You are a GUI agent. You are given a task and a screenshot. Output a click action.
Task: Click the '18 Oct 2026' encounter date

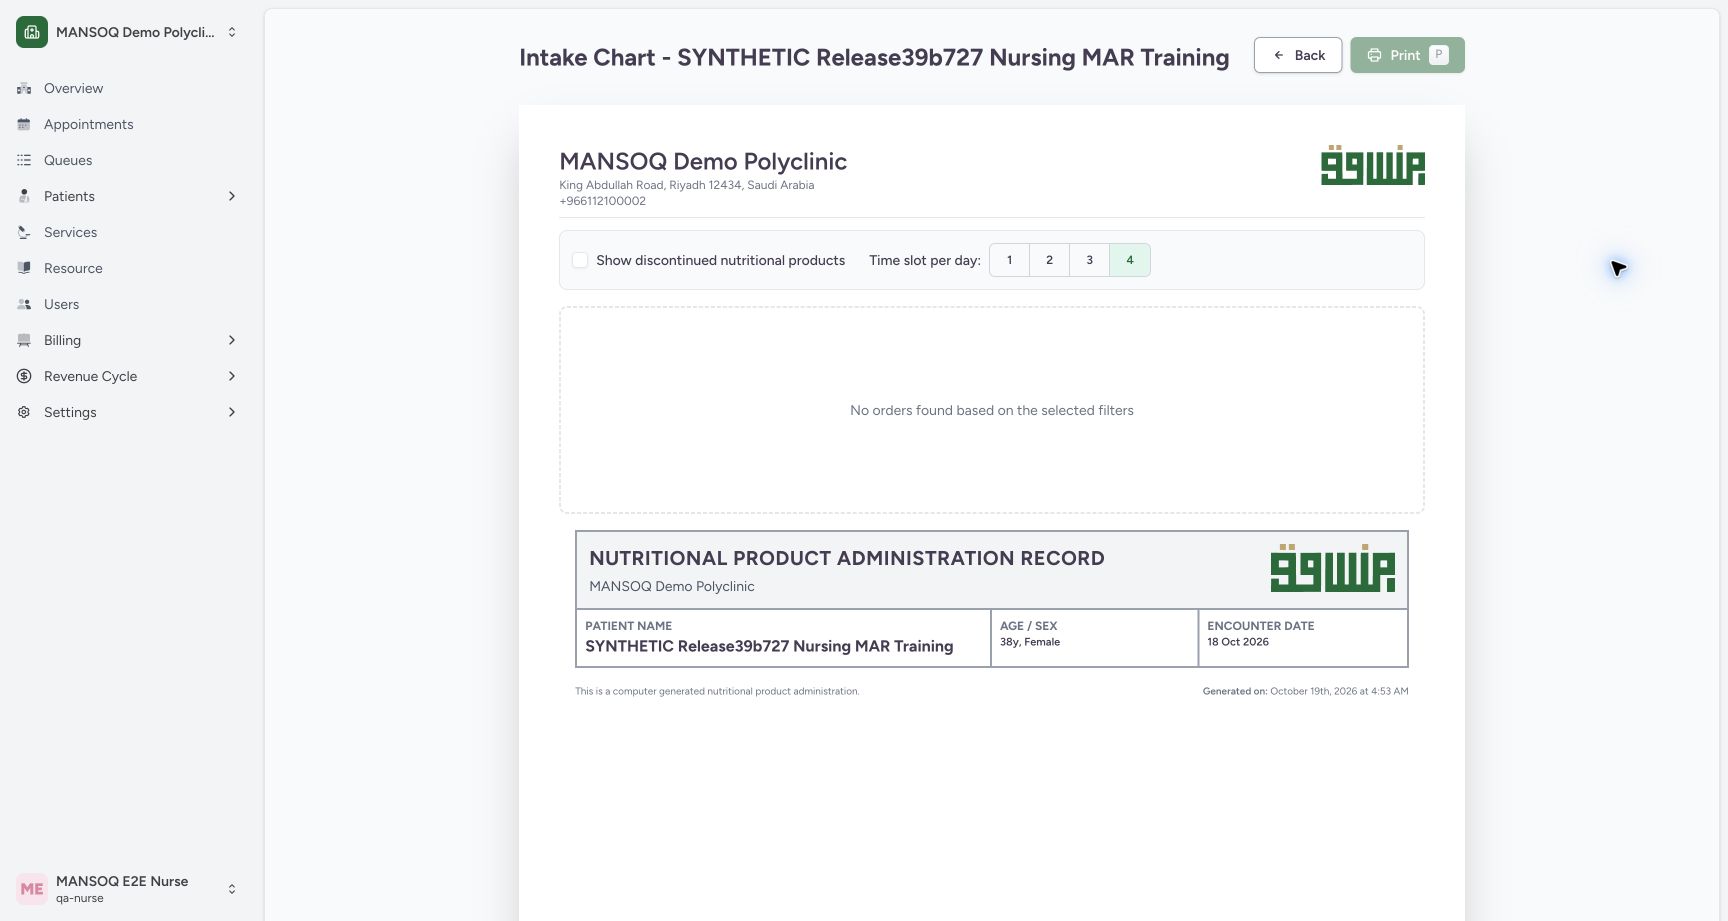(x=1238, y=642)
